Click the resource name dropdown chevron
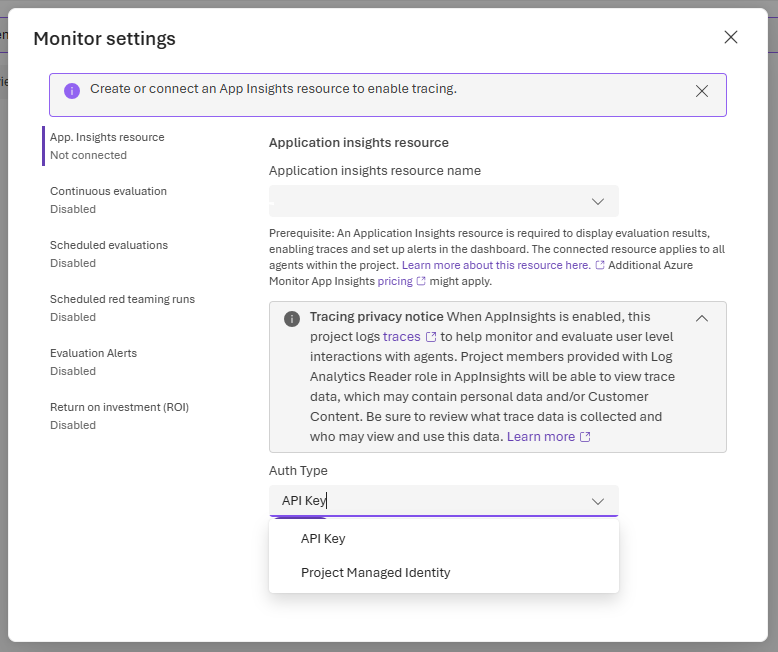This screenshot has height=652, width=778. 598,201
